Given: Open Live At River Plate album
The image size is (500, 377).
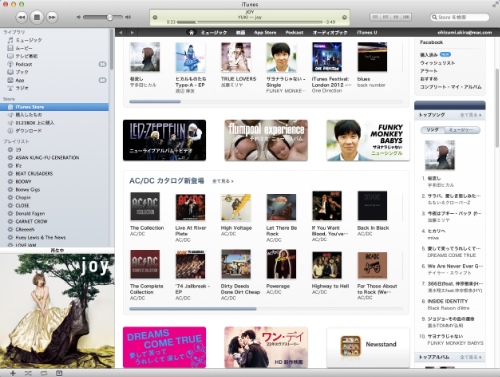Looking at the screenshot, I should coord(190,207).
